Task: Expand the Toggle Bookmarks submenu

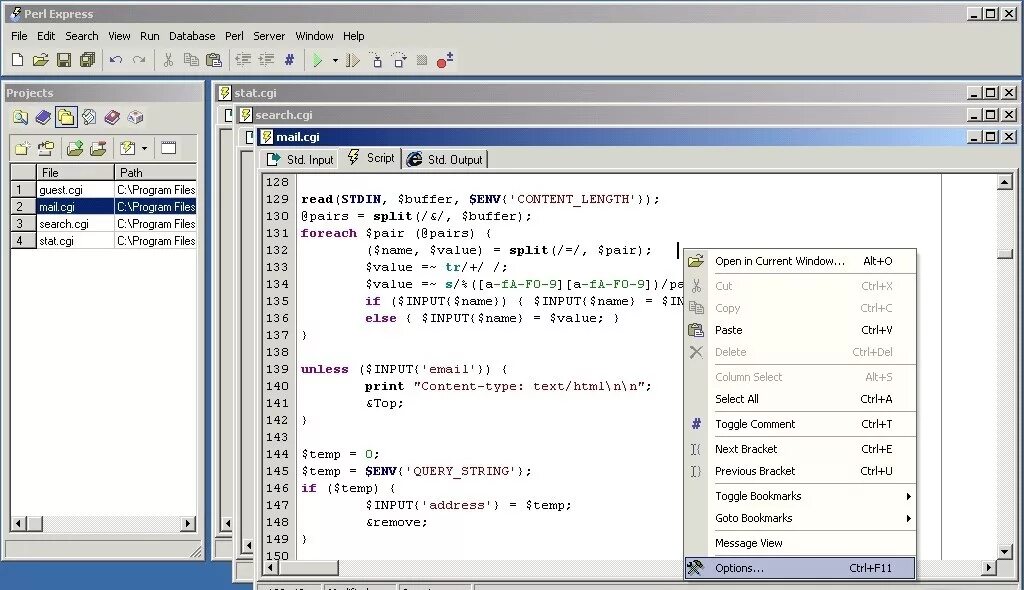Action: click(800, 496)
